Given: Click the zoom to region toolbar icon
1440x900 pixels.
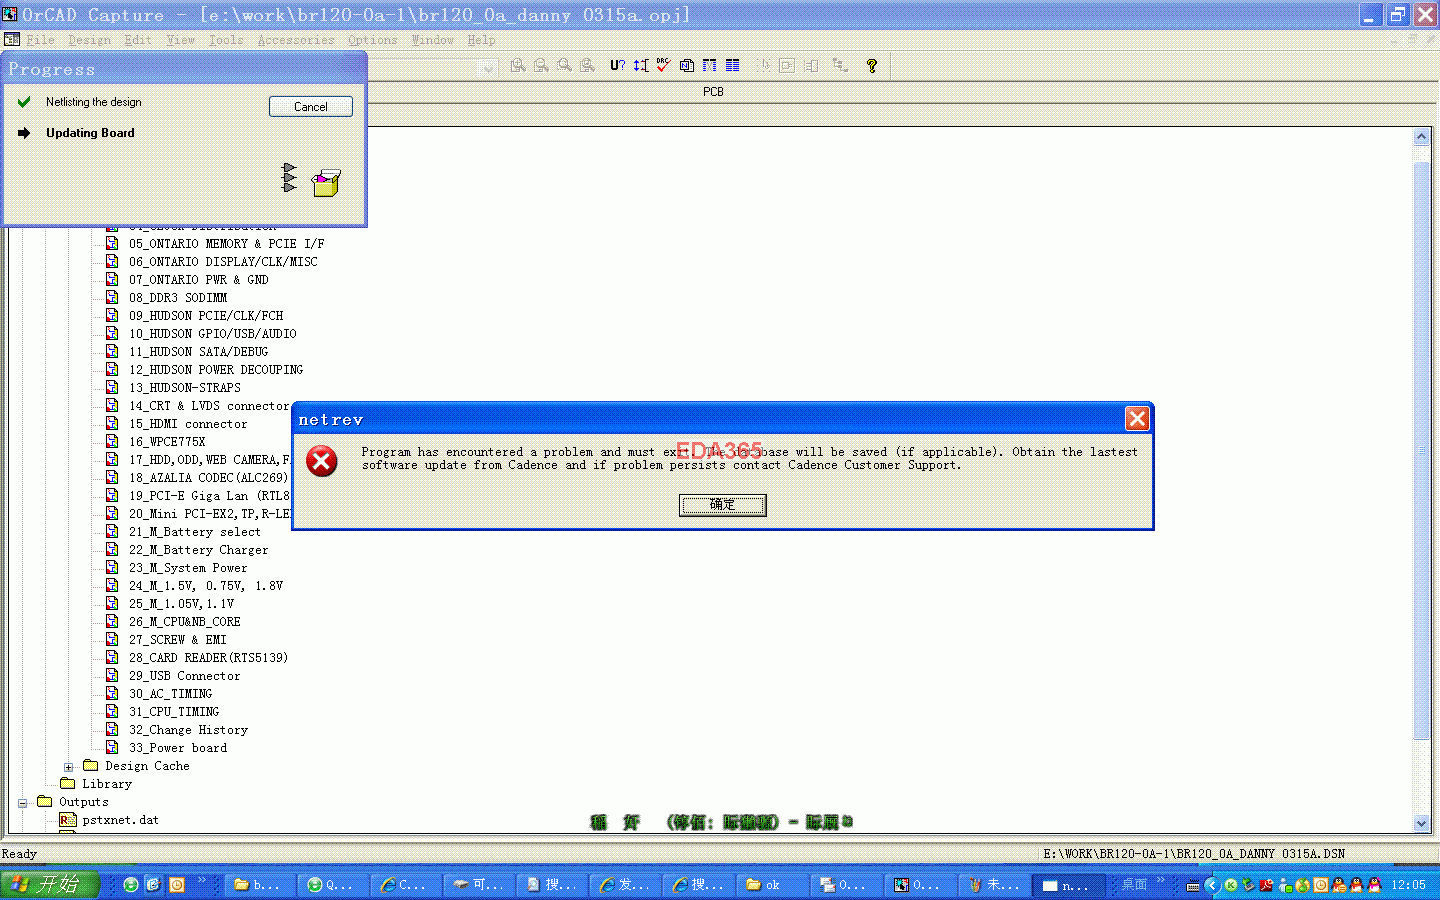Looking at the screenshot, I should [564, 65].
